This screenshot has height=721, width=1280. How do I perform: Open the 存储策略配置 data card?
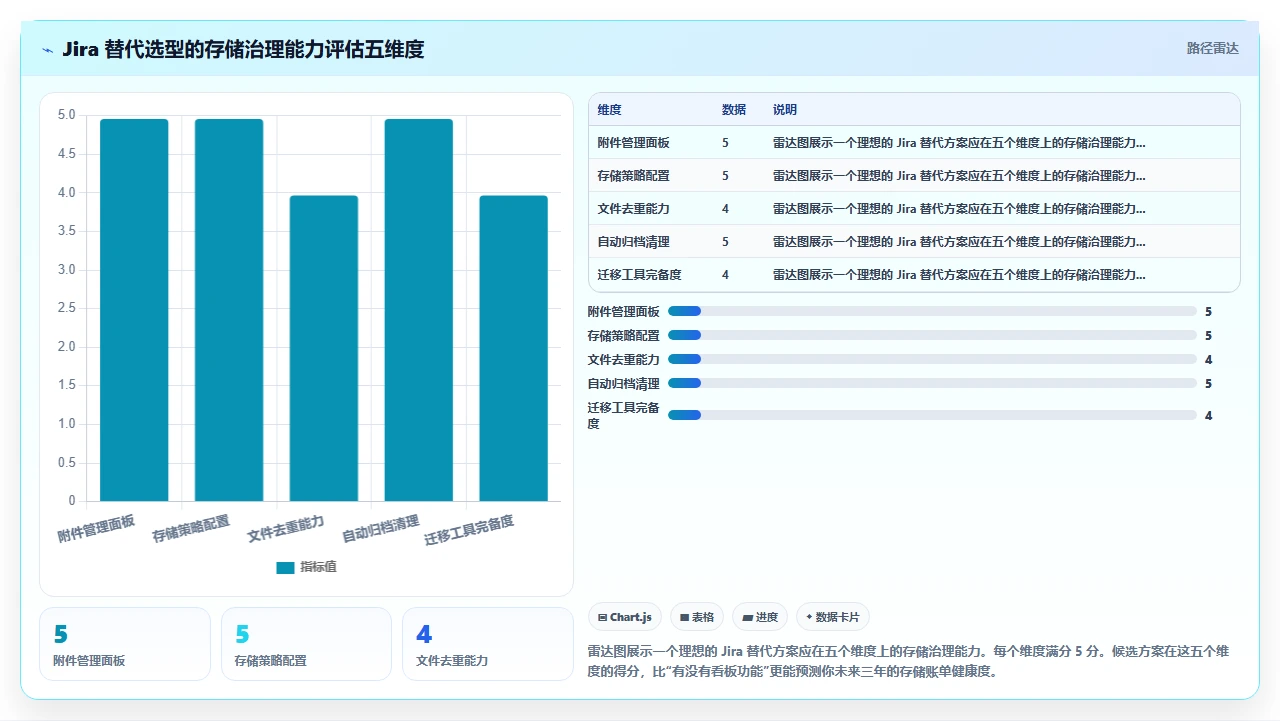click(x=306, y=644)
